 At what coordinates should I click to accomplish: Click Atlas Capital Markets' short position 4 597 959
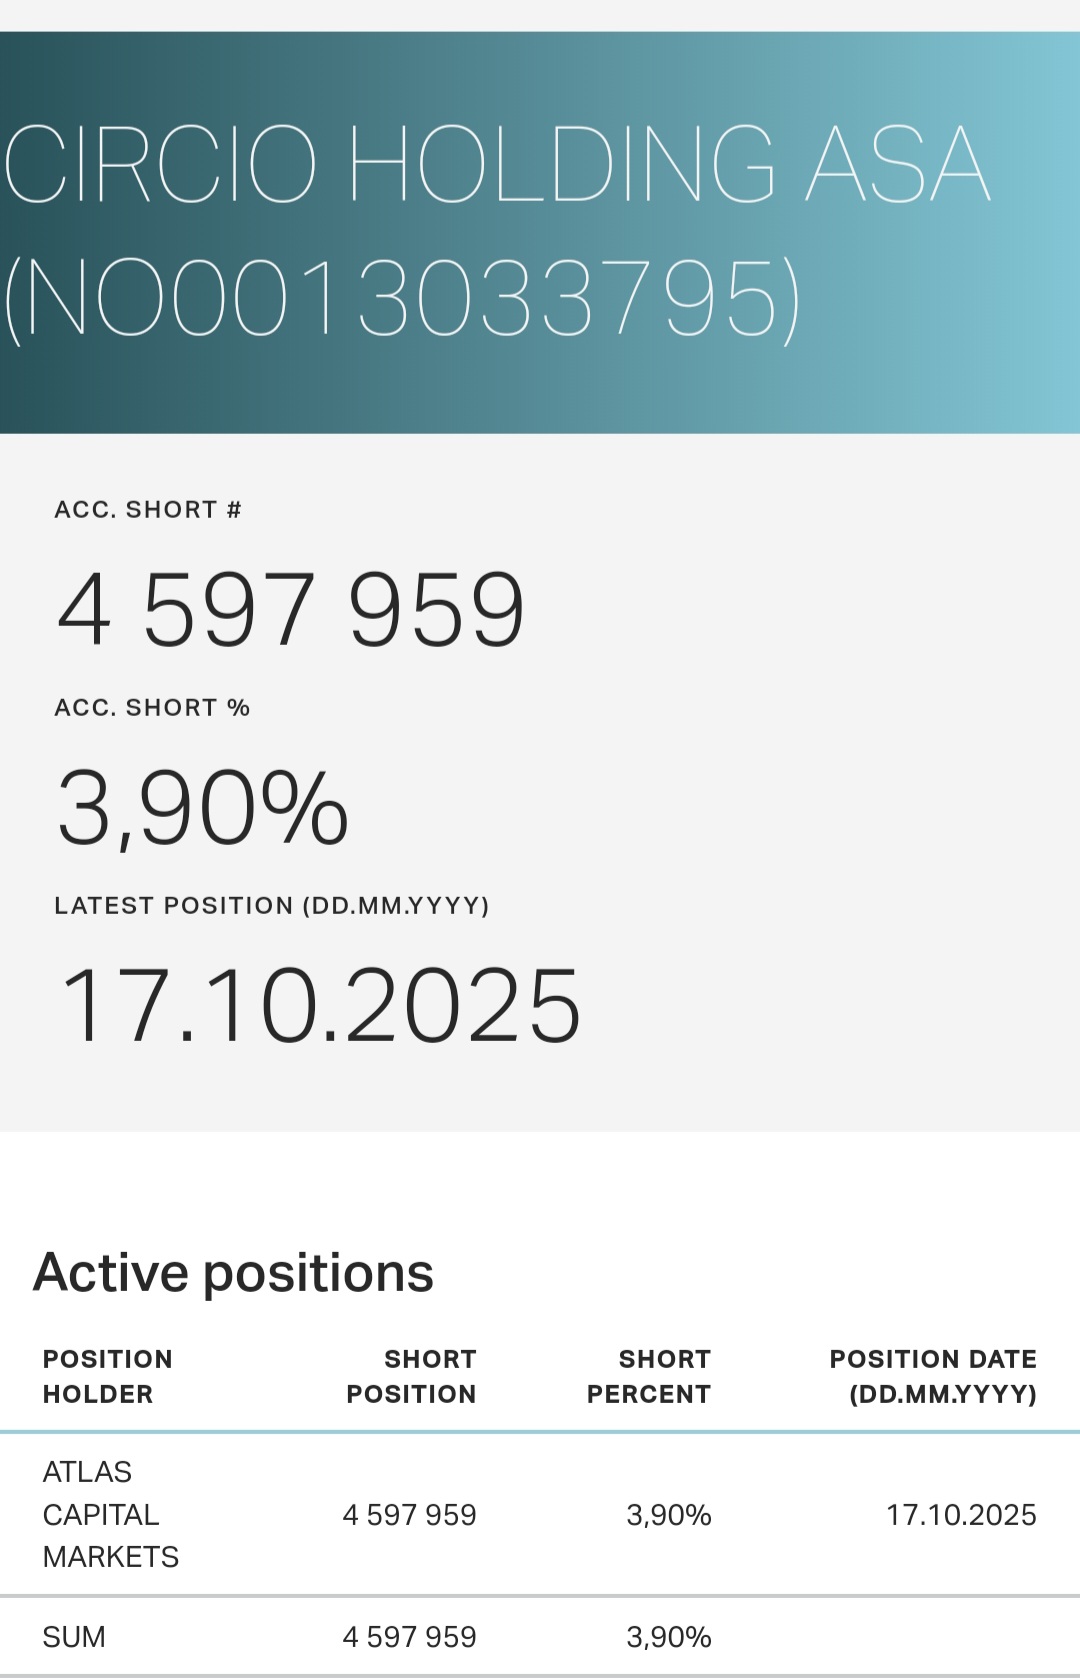click(409, 1515)
